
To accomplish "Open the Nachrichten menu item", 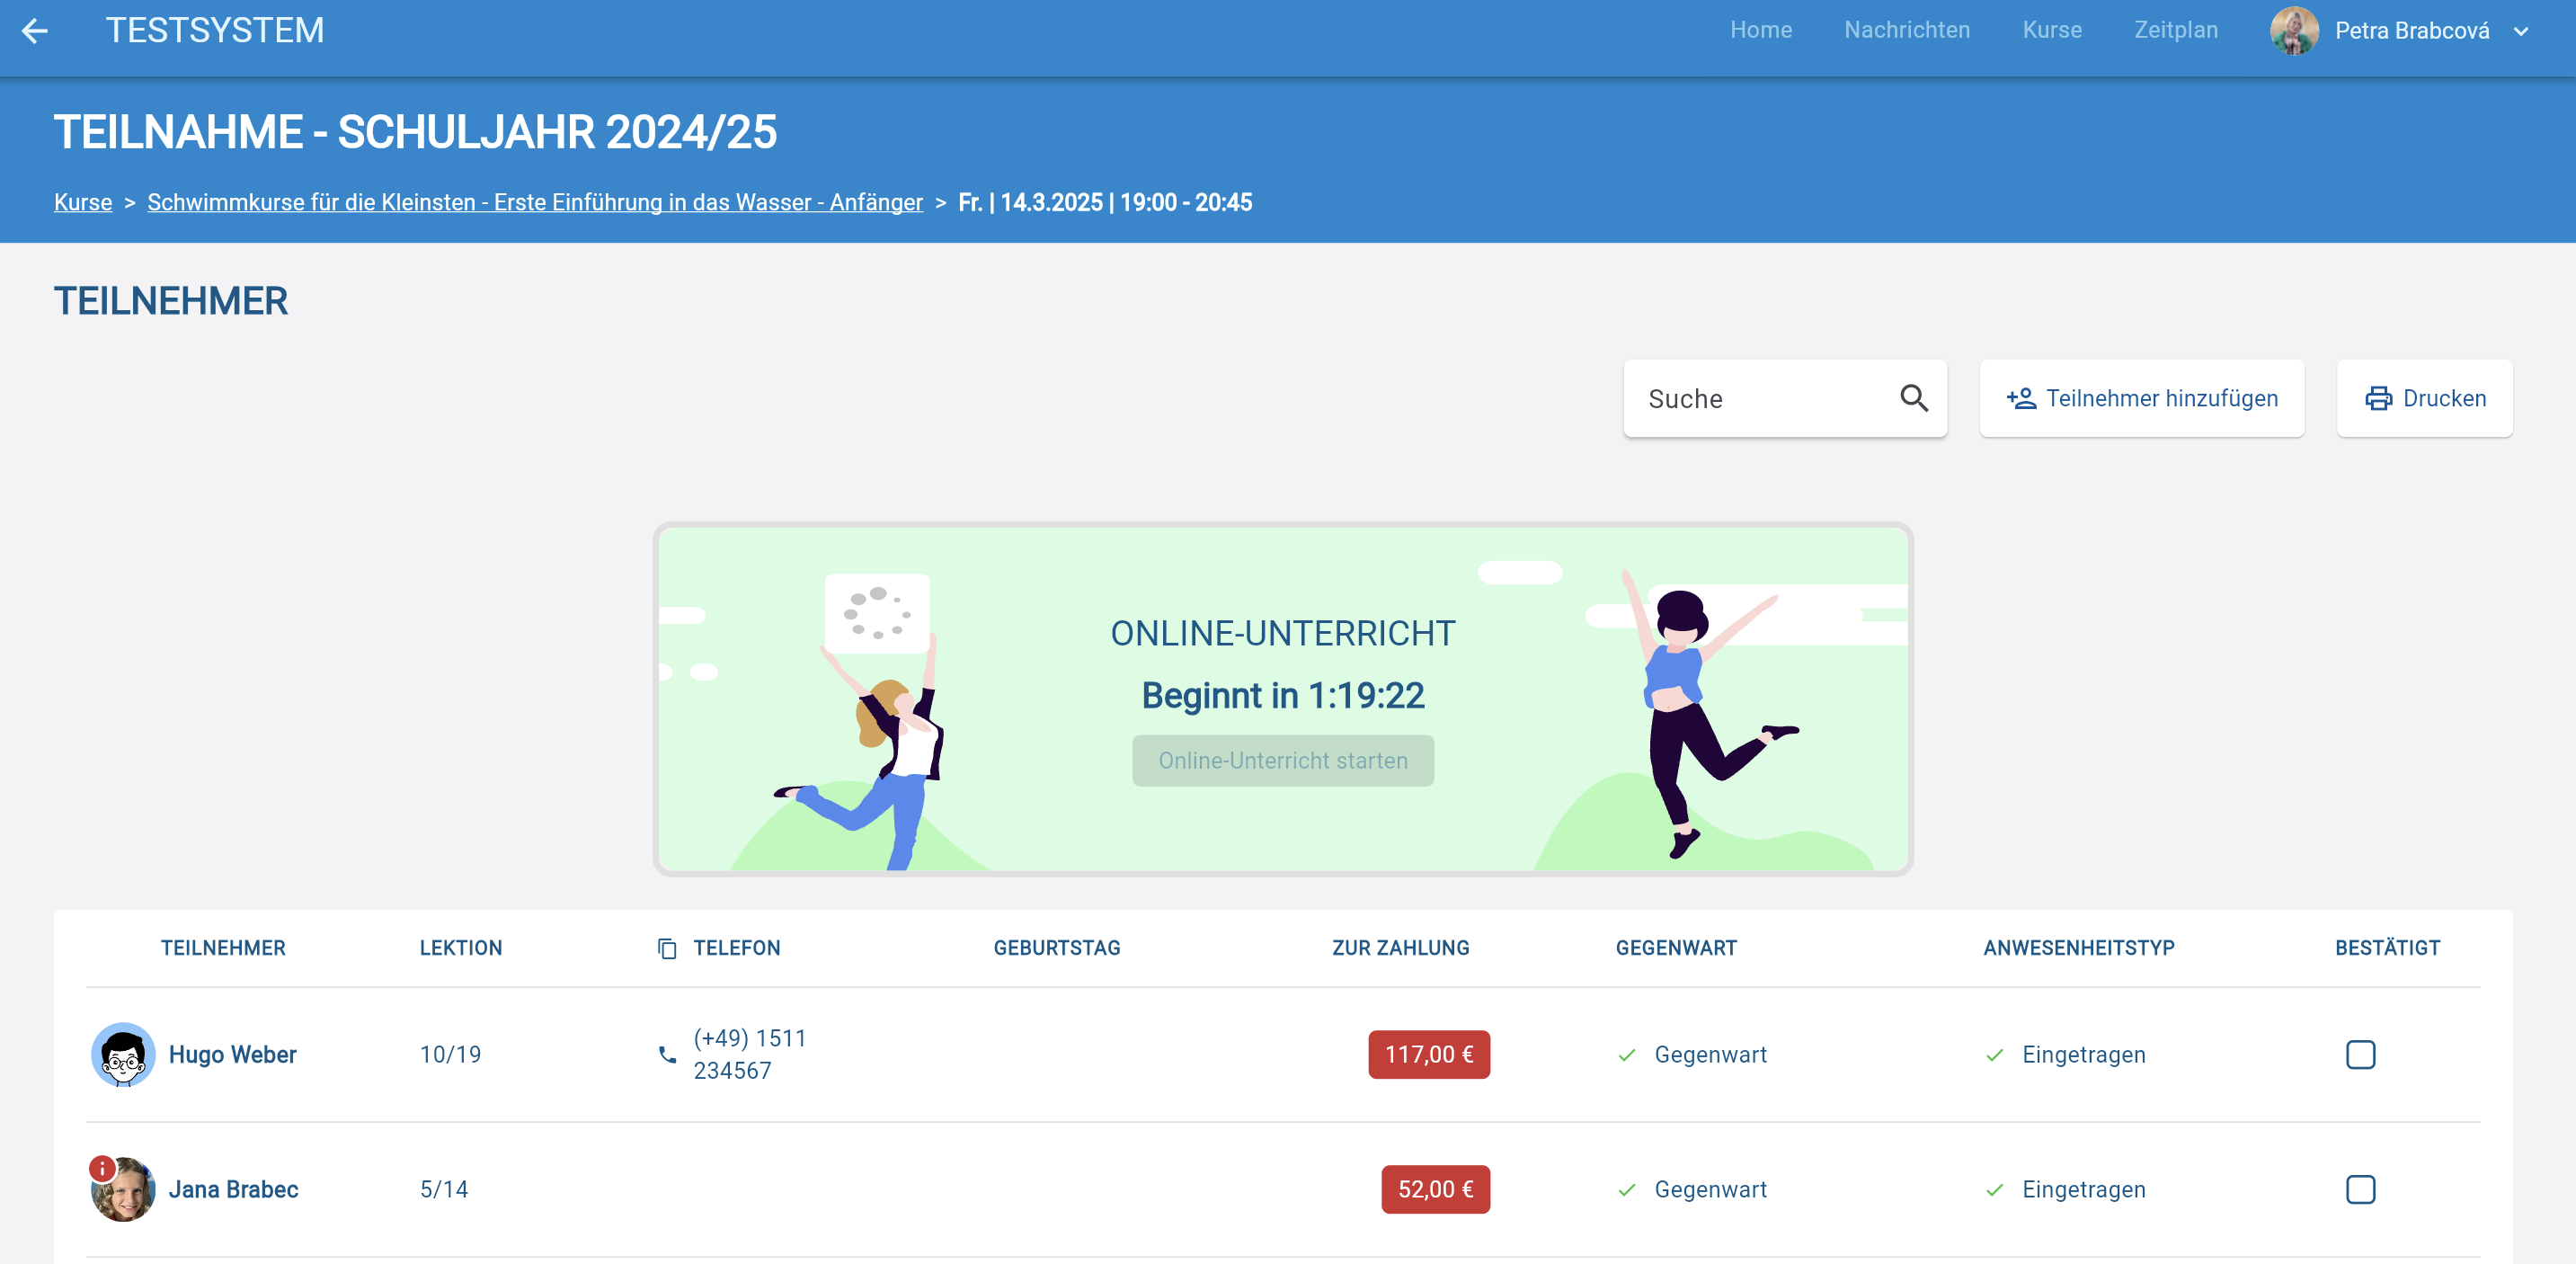I will pyautogui.click(x=1906, y=30).
